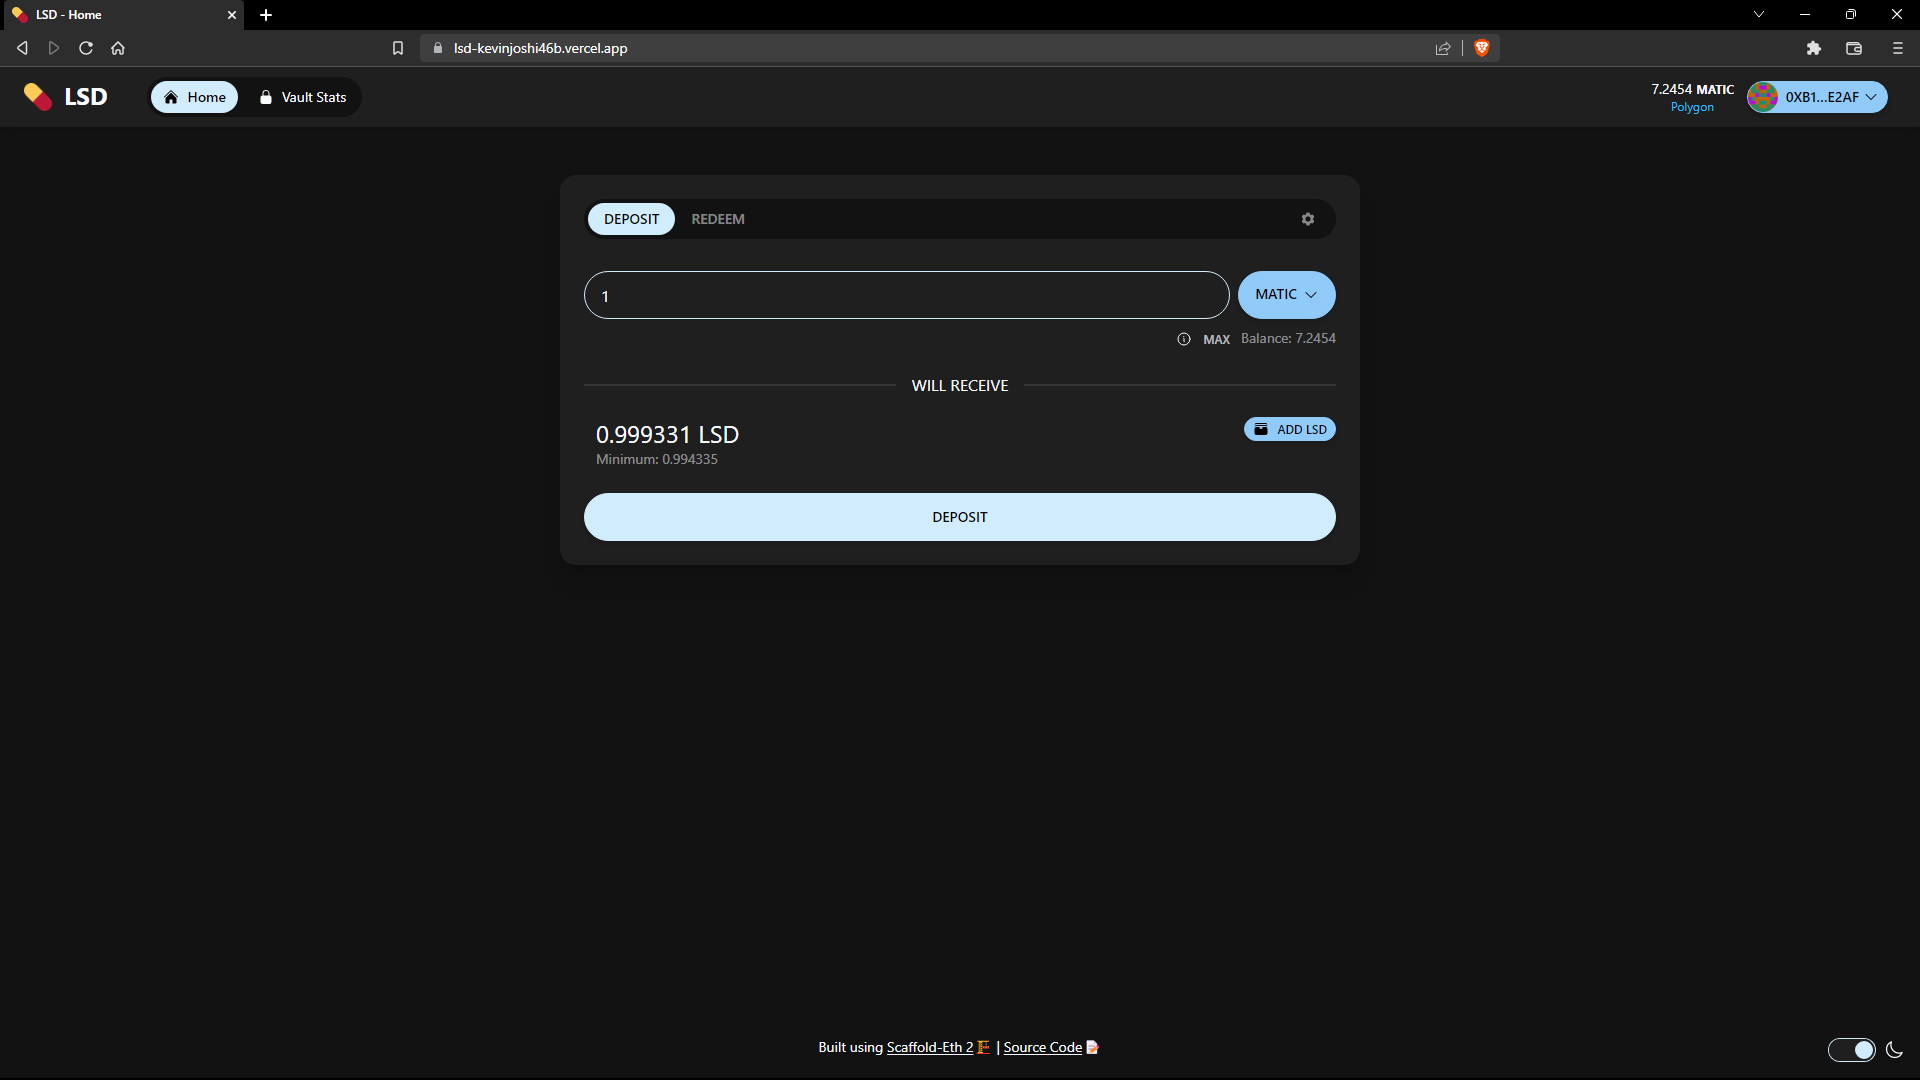
Task: Click the settings gear icon
Action: [1308, 219]
